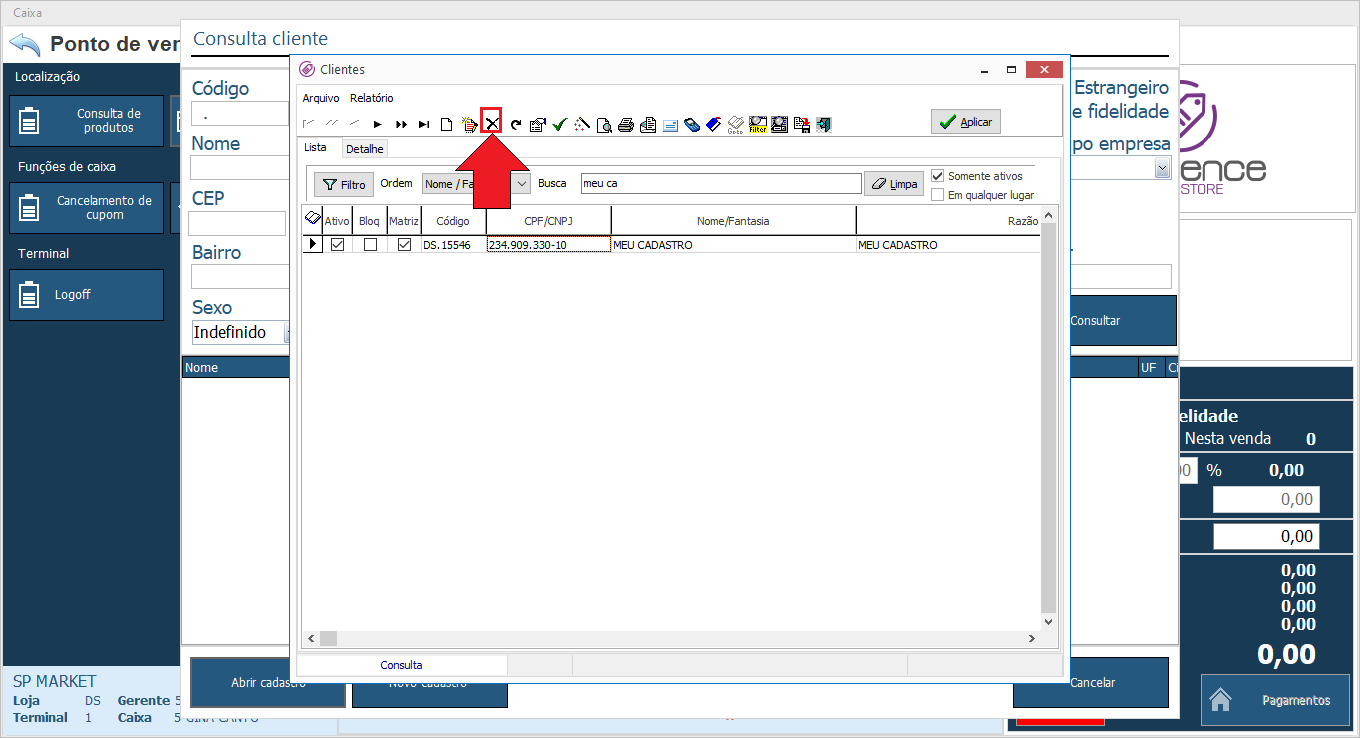The image size is (1360, 738).
Task: Expand the Tipo empresa dropdown behind Clientes
Action: point(1162,169)
